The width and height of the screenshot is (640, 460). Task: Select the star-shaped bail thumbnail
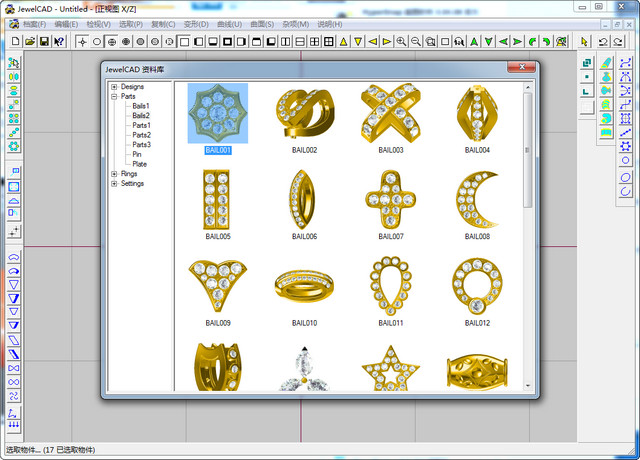391,367
